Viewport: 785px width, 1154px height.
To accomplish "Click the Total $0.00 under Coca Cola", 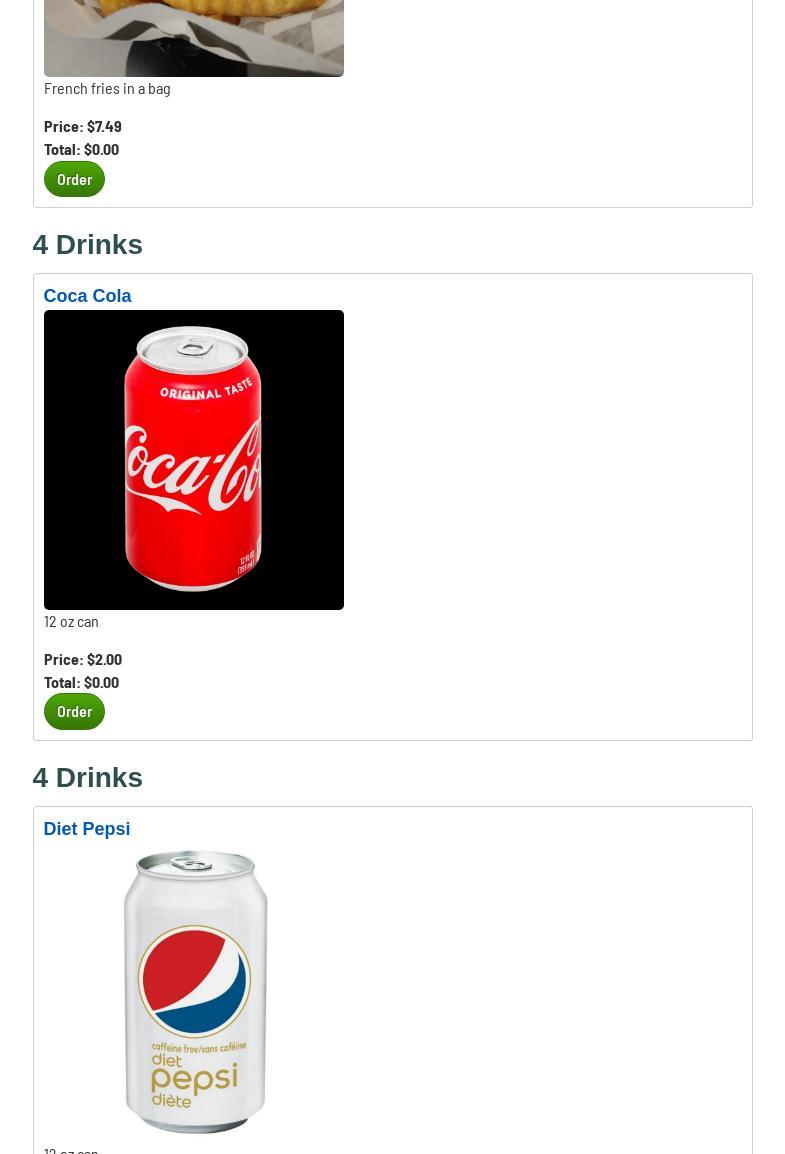I will pos(82,682).
